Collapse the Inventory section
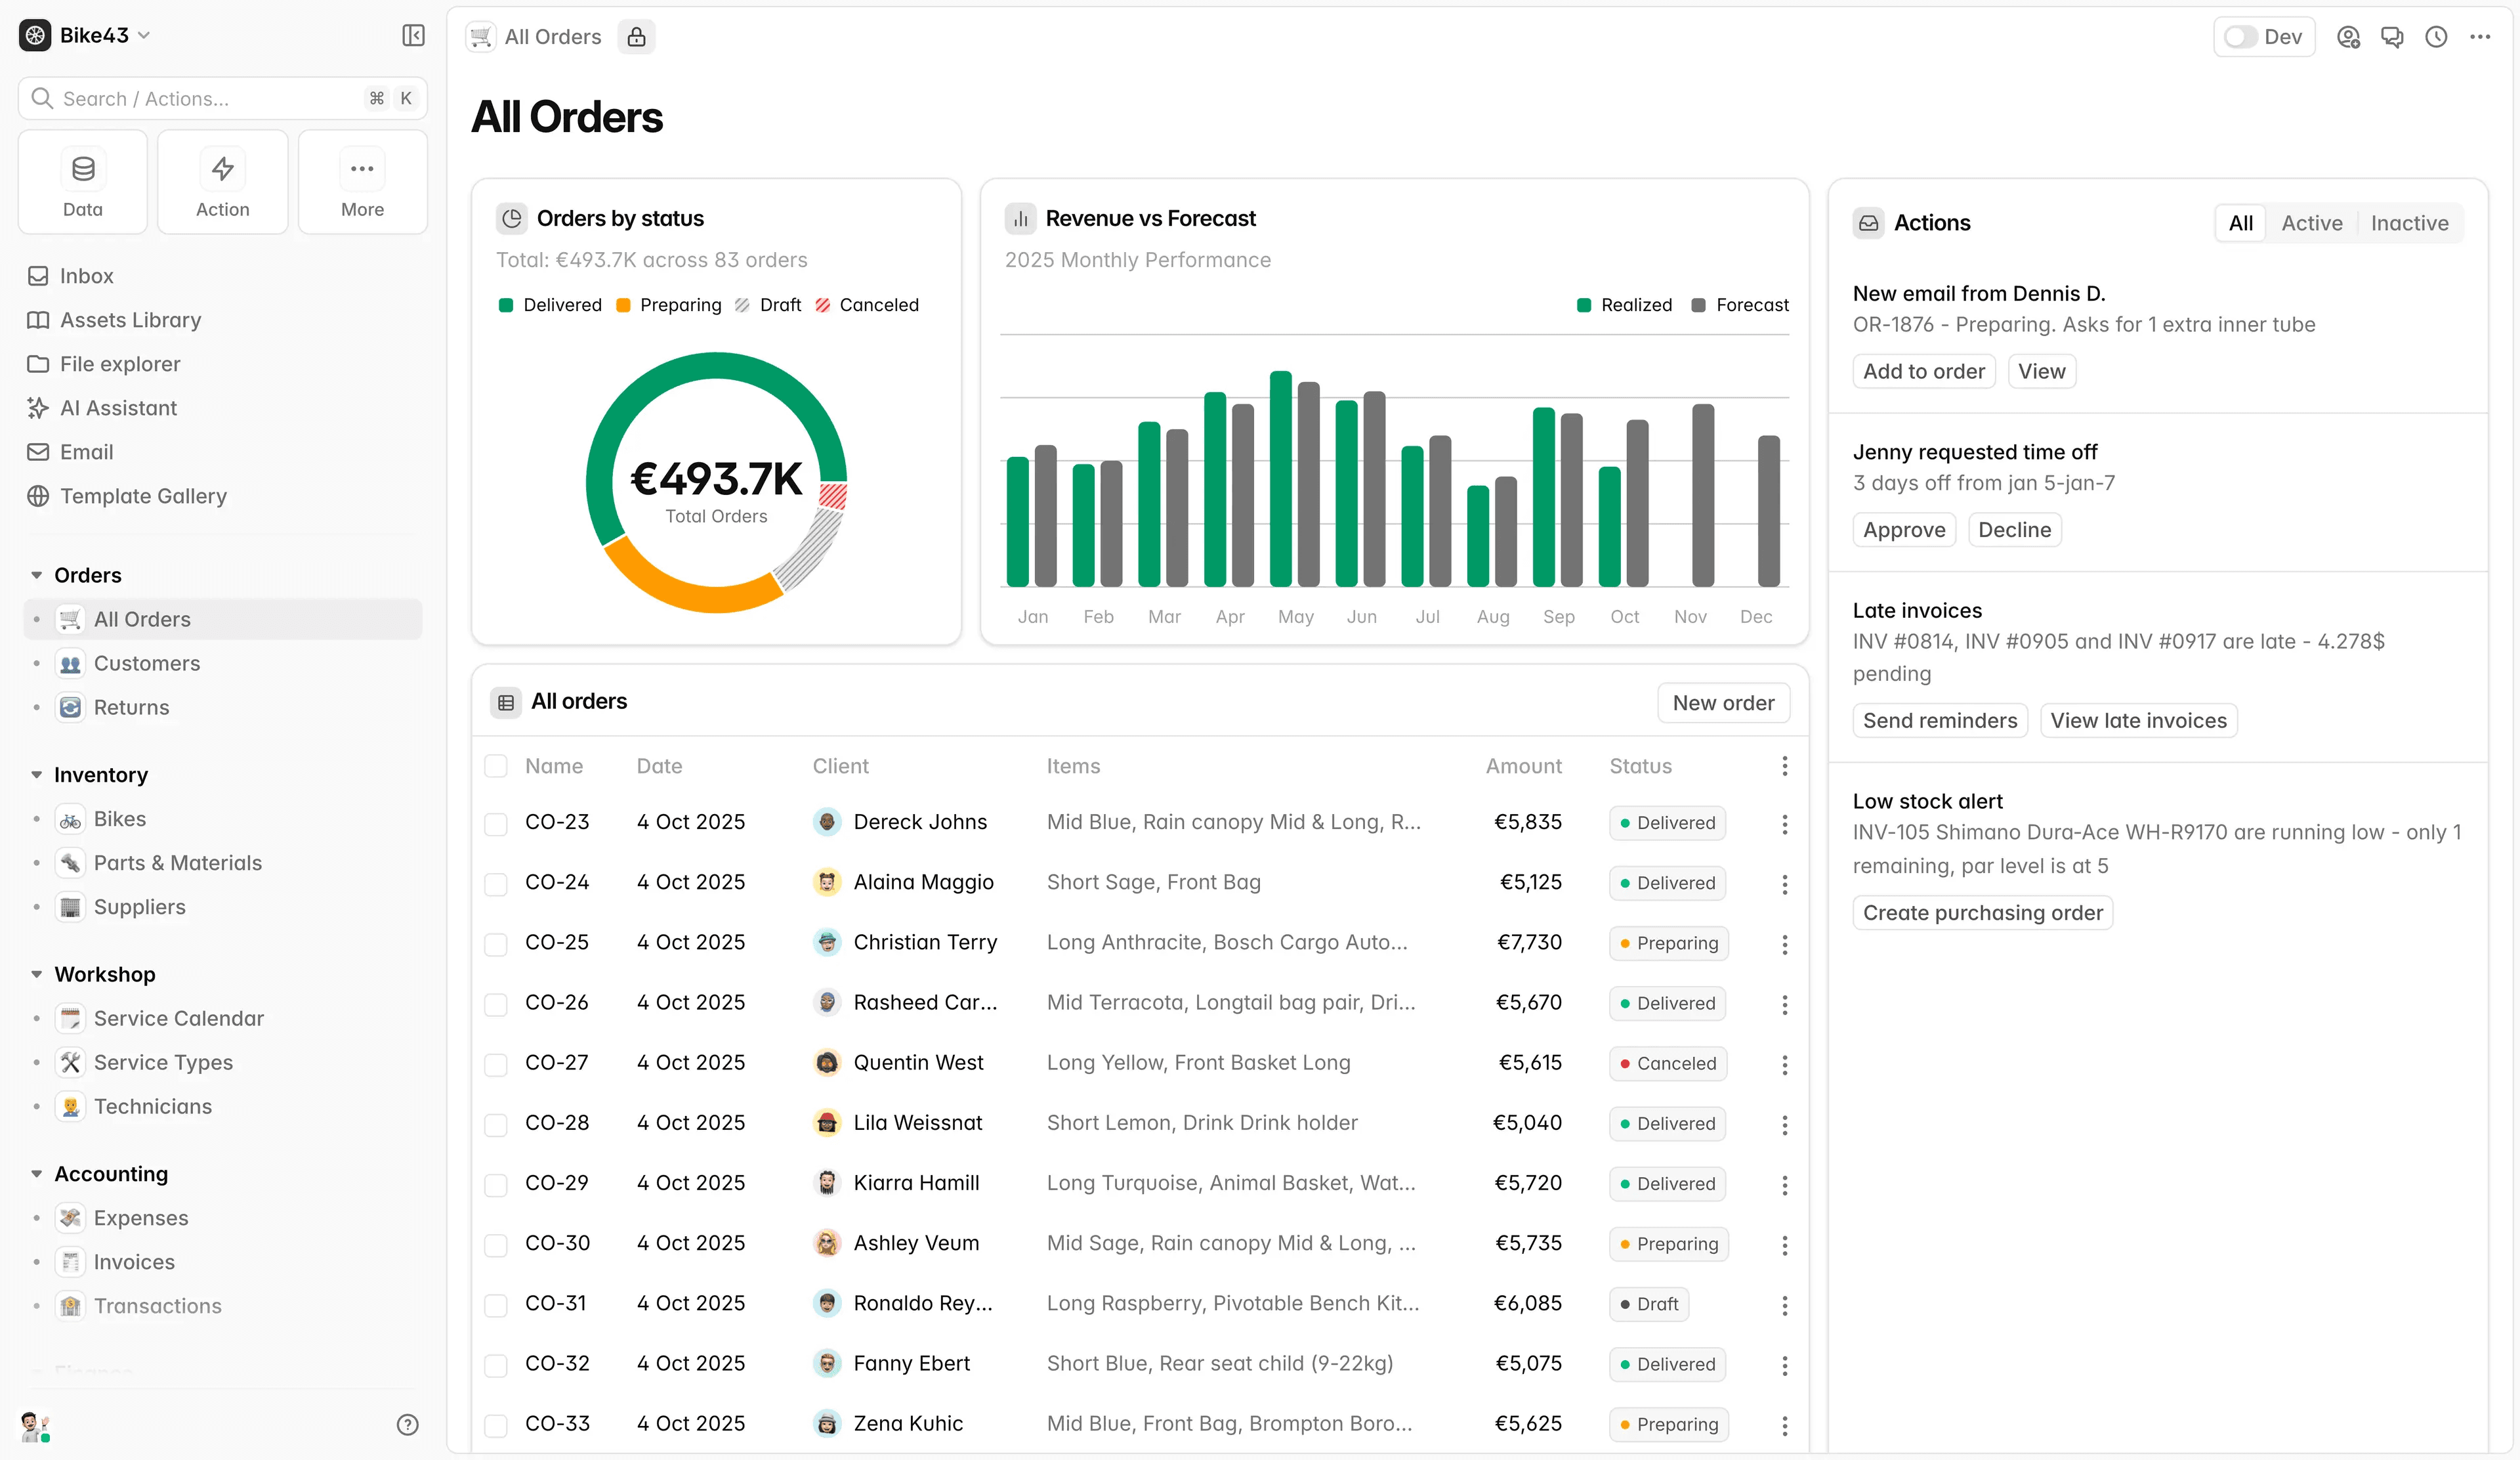The image size is (2520, 1460). [36, 775]
